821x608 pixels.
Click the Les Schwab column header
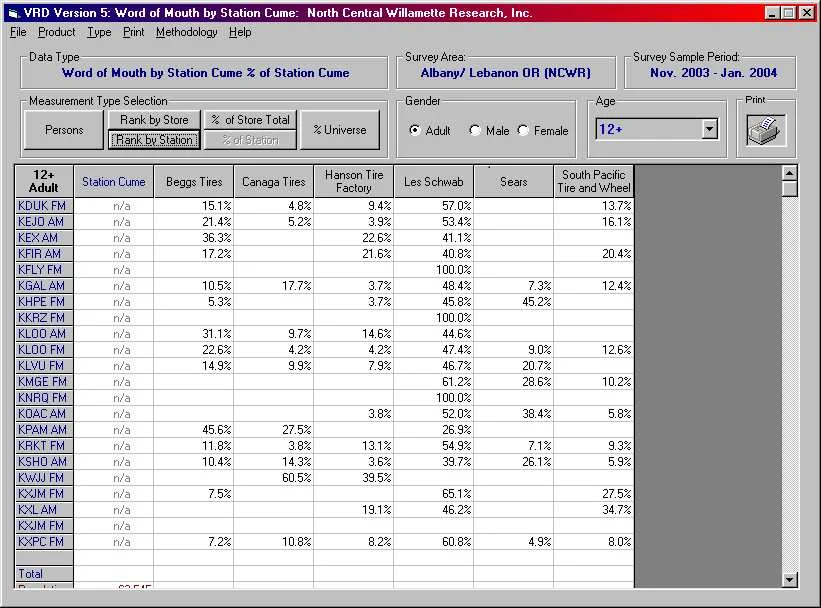point(434,181)
